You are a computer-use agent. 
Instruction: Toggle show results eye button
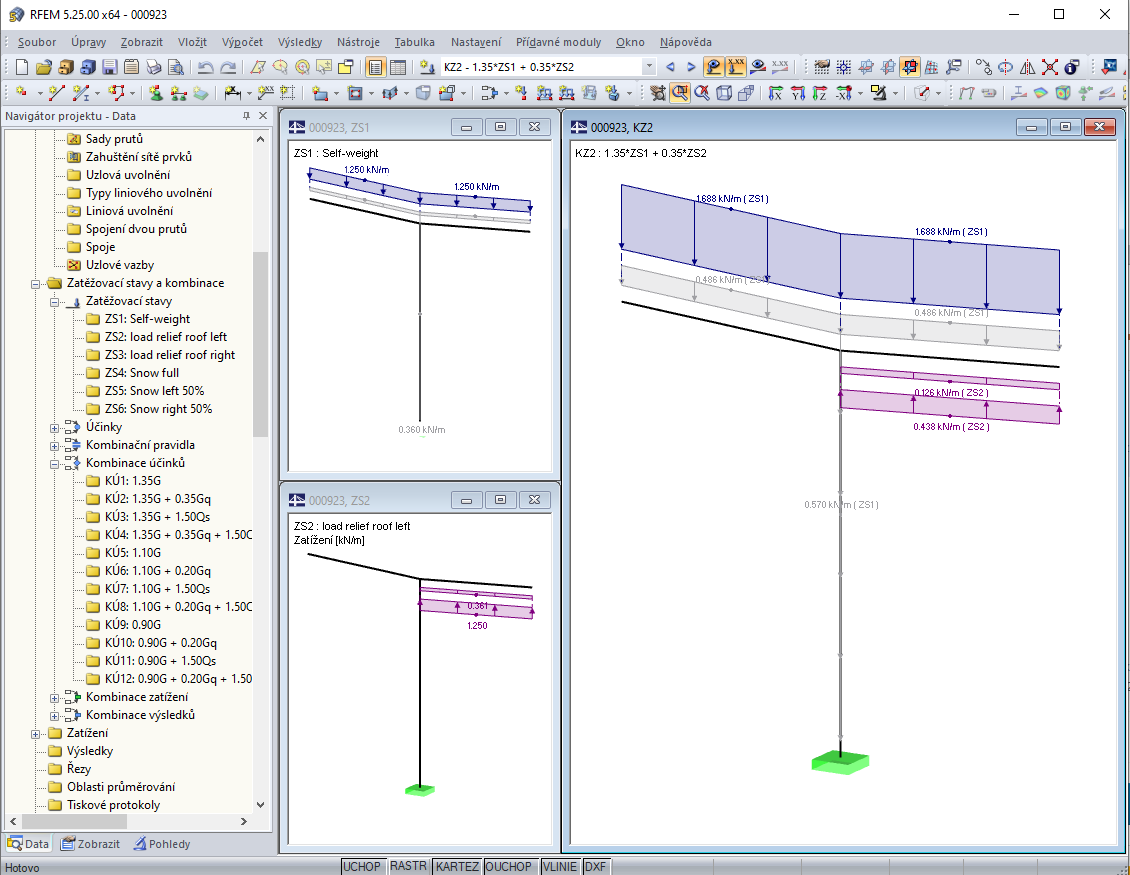tap(757, 67)
